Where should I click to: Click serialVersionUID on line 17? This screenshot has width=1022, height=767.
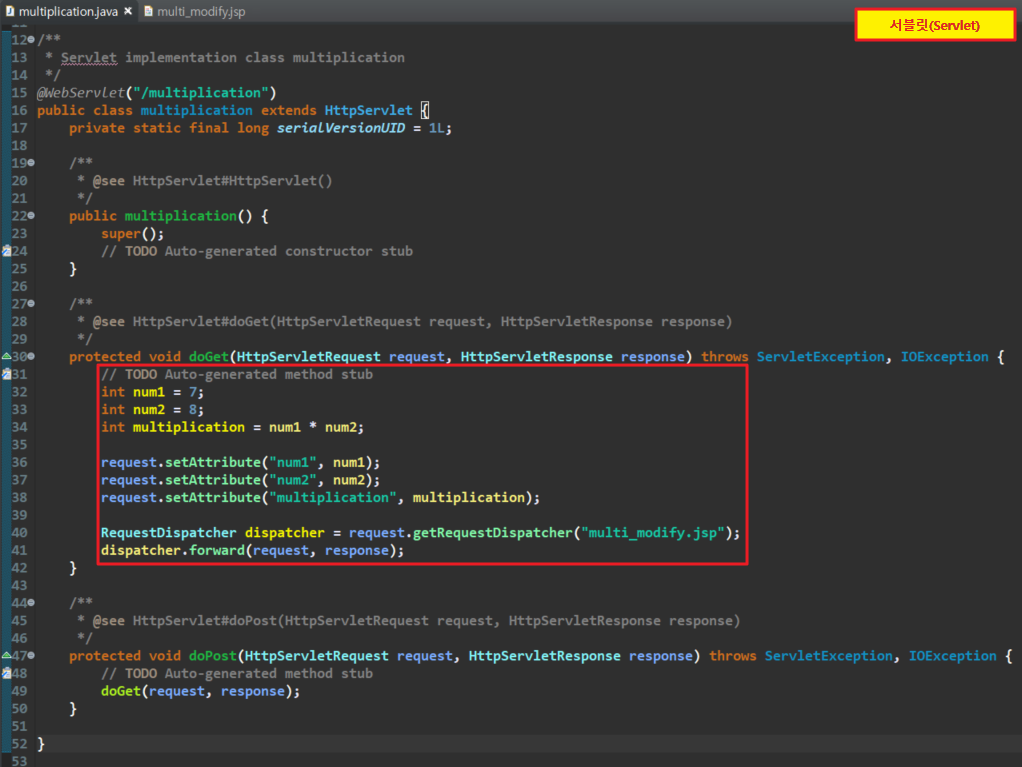[x=341, y=128]
